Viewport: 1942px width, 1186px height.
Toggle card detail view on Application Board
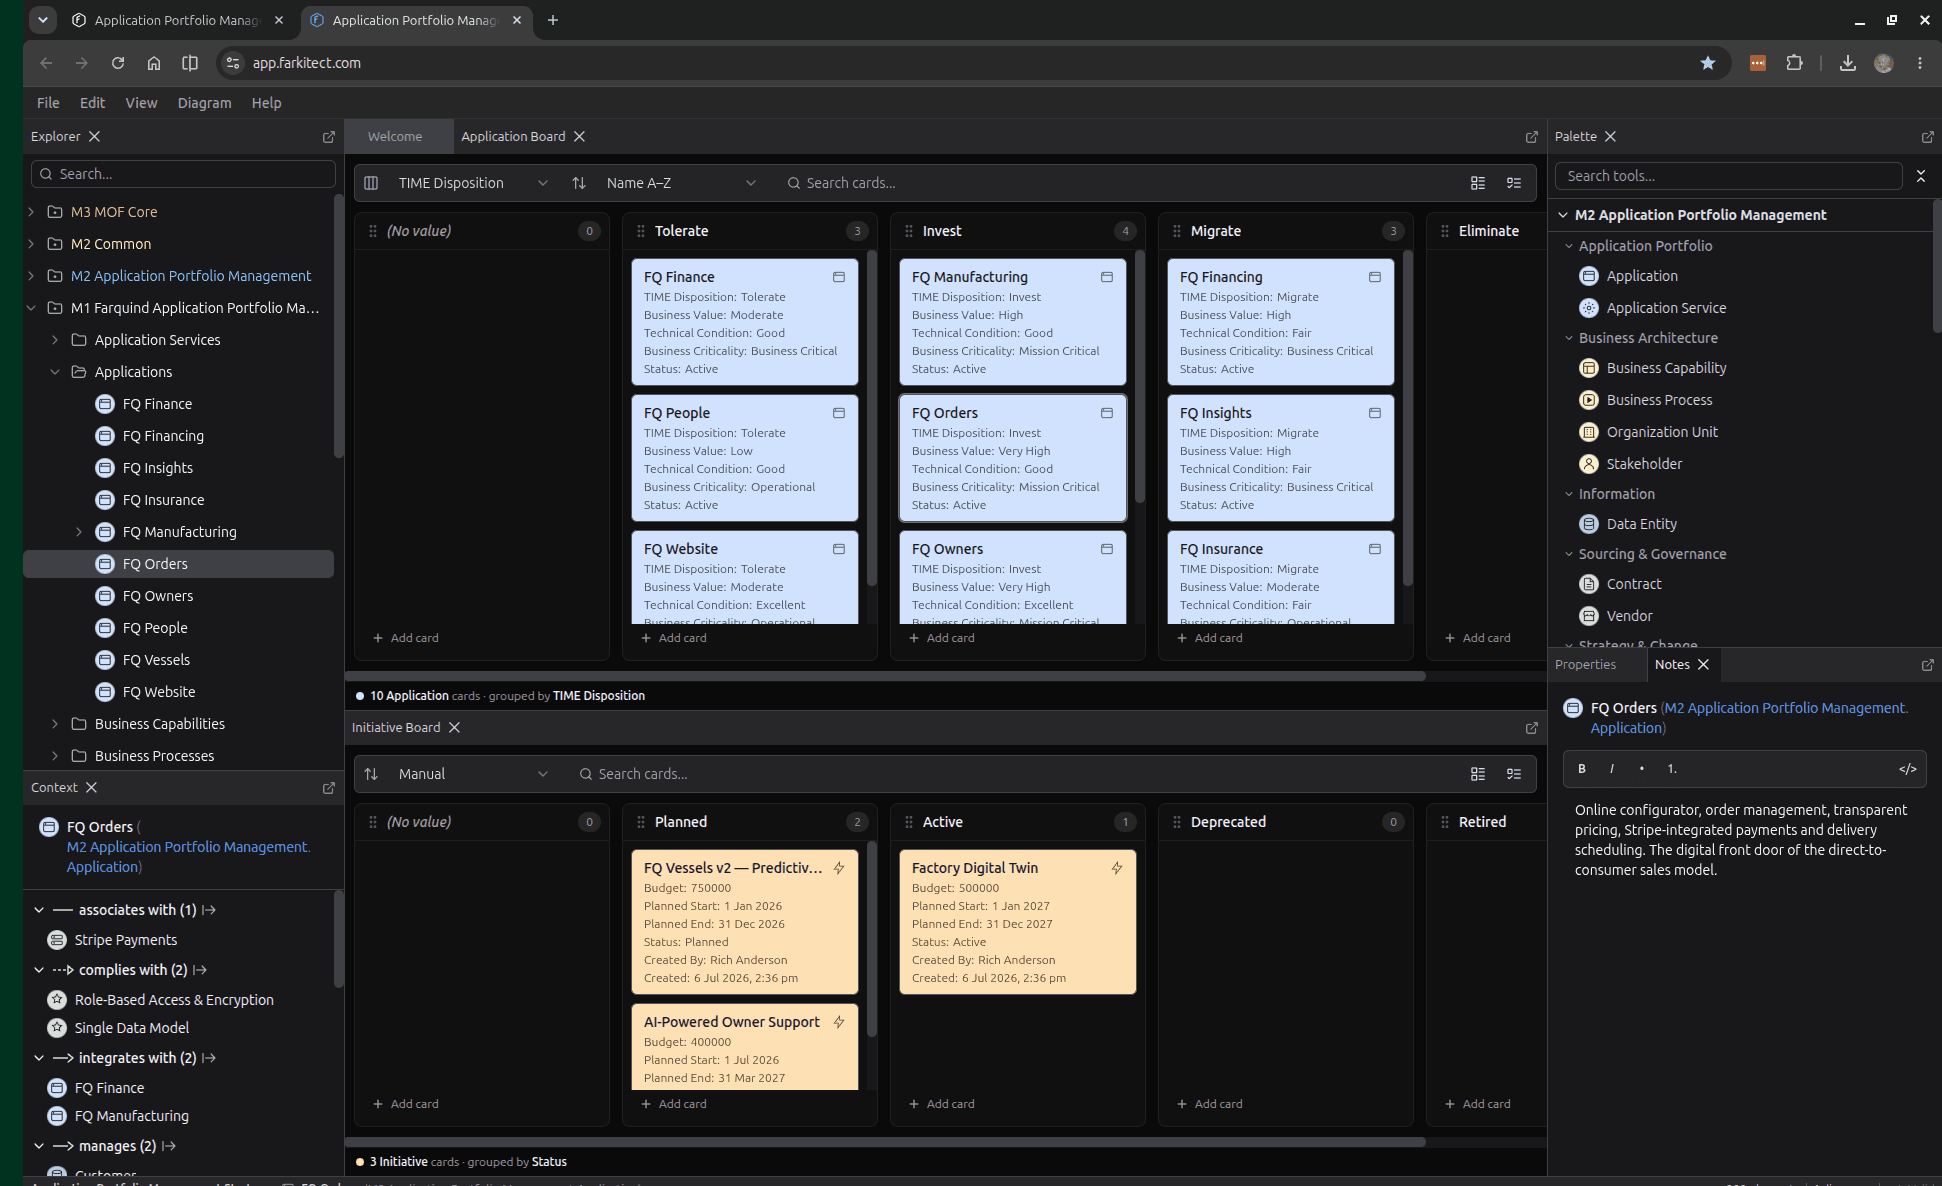(x=1478, y=183)
